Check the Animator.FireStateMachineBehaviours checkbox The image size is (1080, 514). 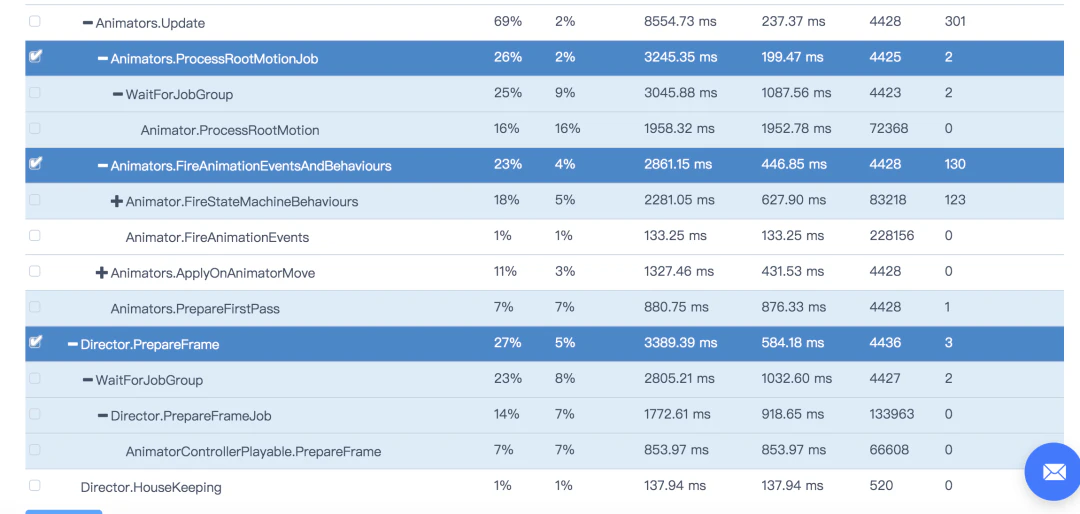pos(34,200)
